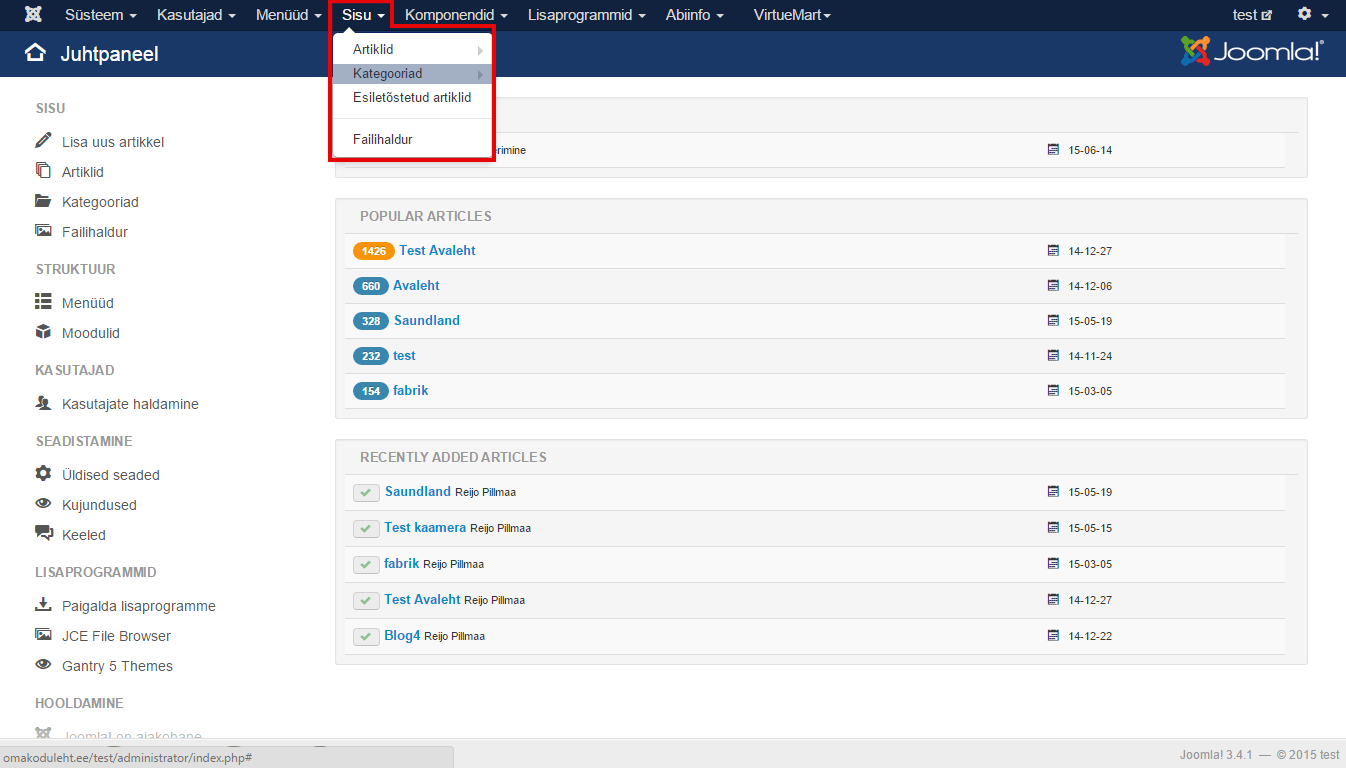The image size is (1346, 768).
Task: Open the Test Avaleht popular article link
Action: (437, 250)
